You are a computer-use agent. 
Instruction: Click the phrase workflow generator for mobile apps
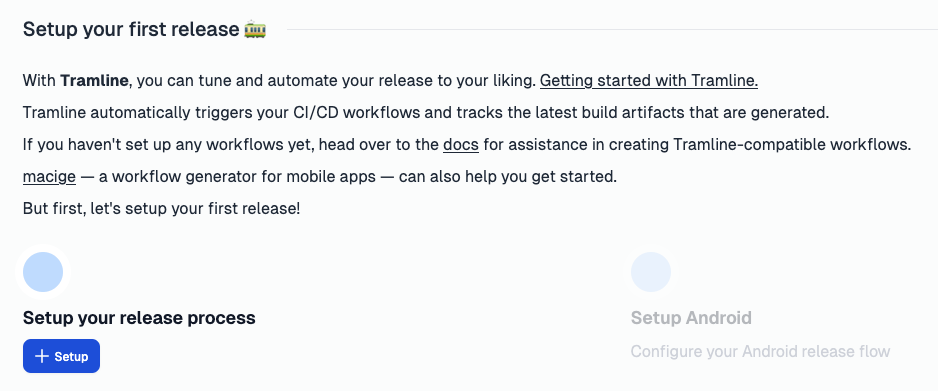click(254, 177)
